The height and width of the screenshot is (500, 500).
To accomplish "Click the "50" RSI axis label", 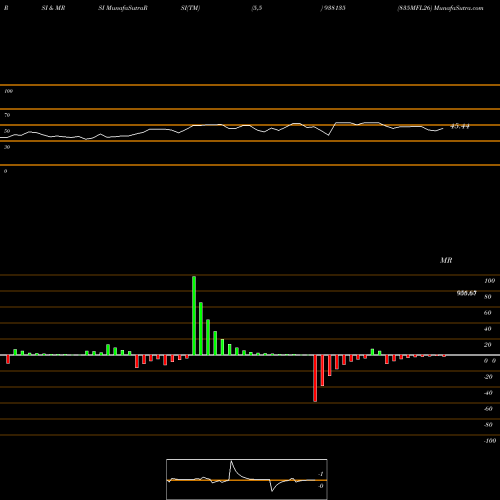I will (x=7, y=131).
